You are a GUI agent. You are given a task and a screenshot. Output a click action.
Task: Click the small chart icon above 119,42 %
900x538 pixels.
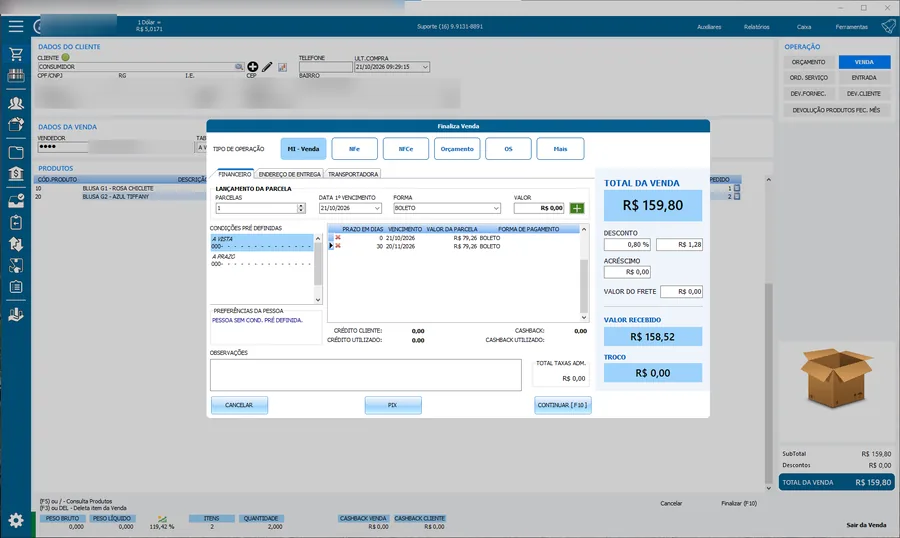click(x=162, y=518)
